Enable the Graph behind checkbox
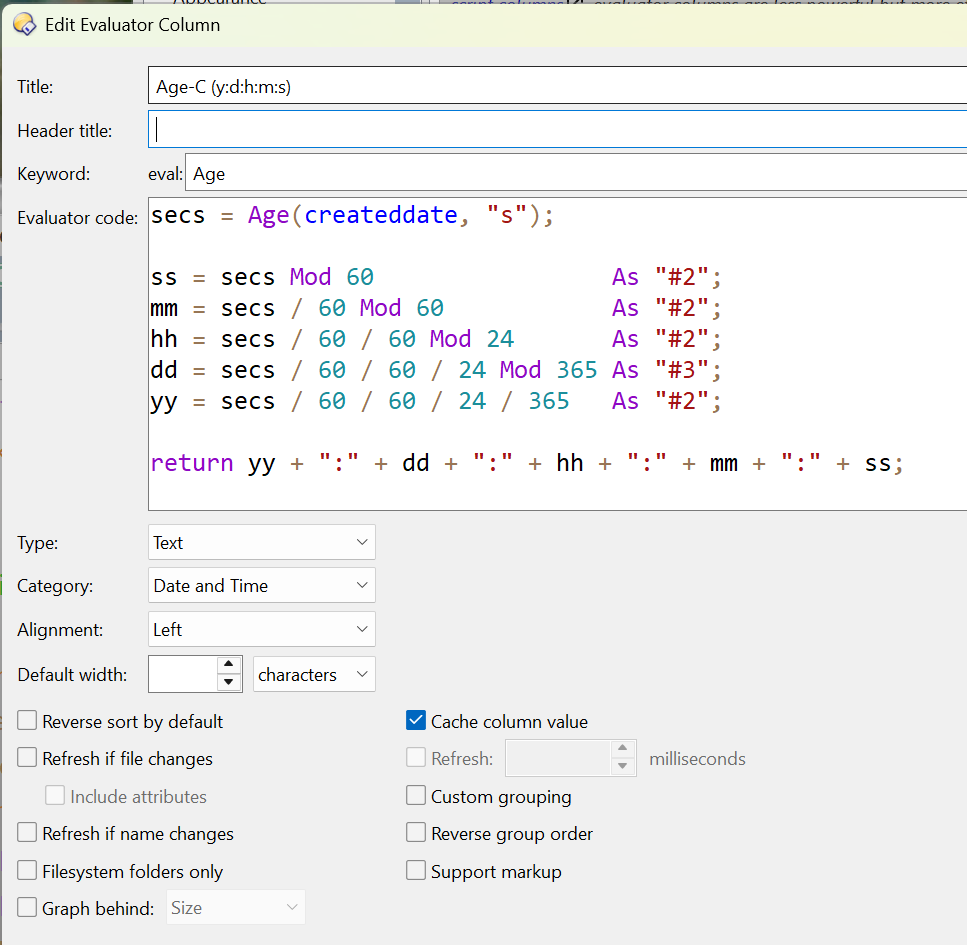 27,908
